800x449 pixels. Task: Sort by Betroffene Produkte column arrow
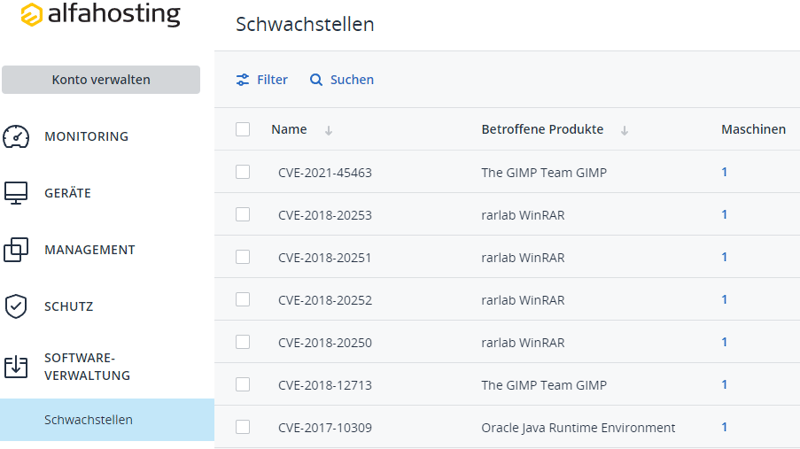(625, 131)
